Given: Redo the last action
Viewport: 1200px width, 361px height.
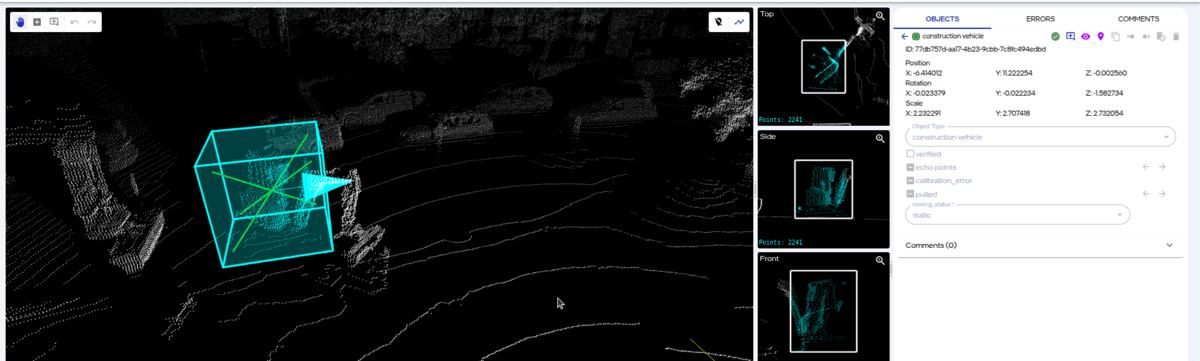Looking at the screenshot, I should [x=92, y=21].
